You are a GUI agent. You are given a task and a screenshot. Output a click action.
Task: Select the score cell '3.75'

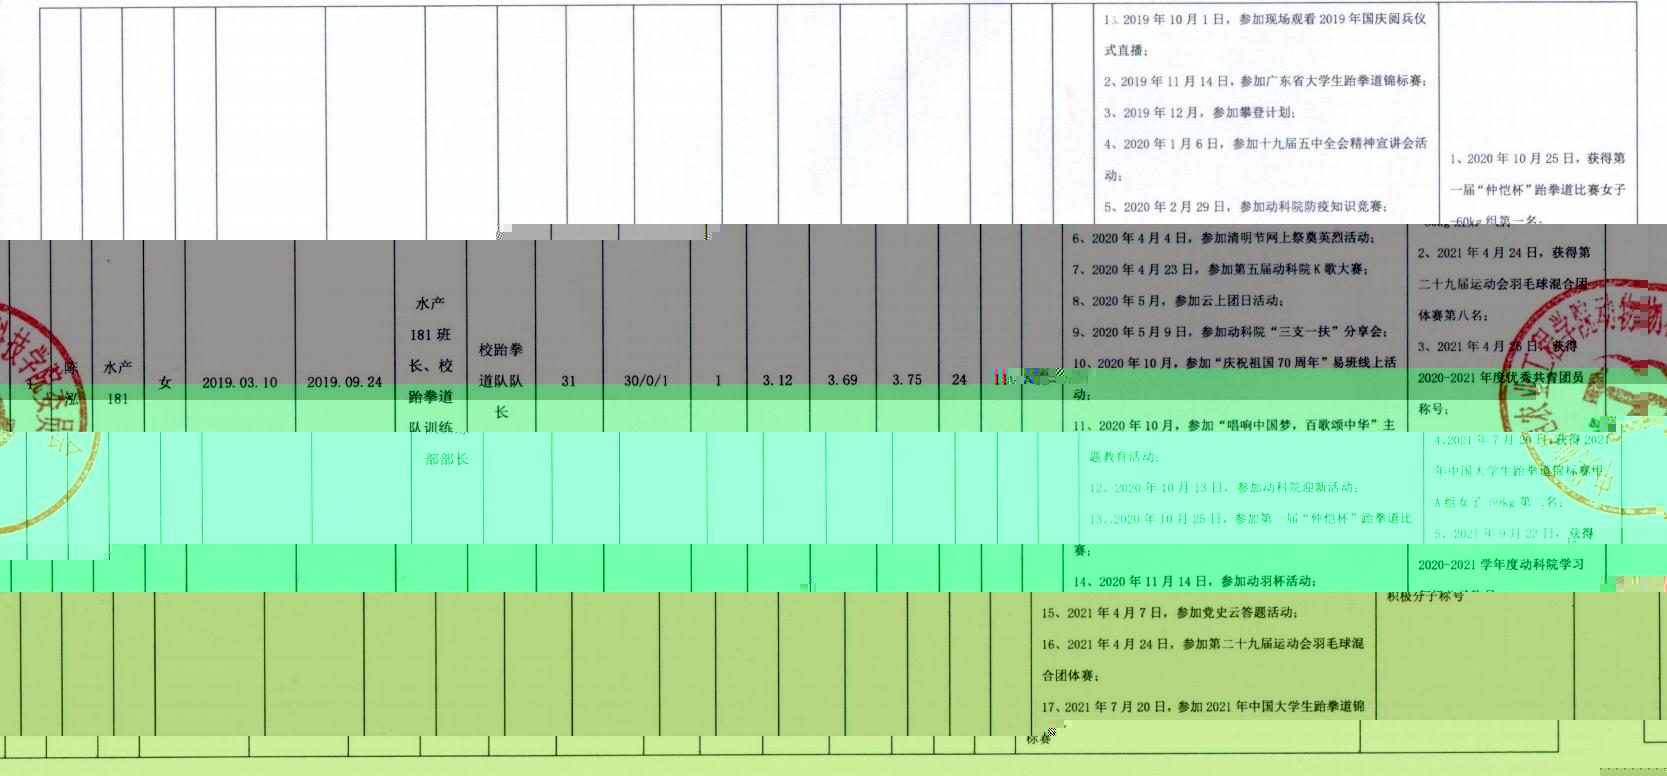point(907,380)
